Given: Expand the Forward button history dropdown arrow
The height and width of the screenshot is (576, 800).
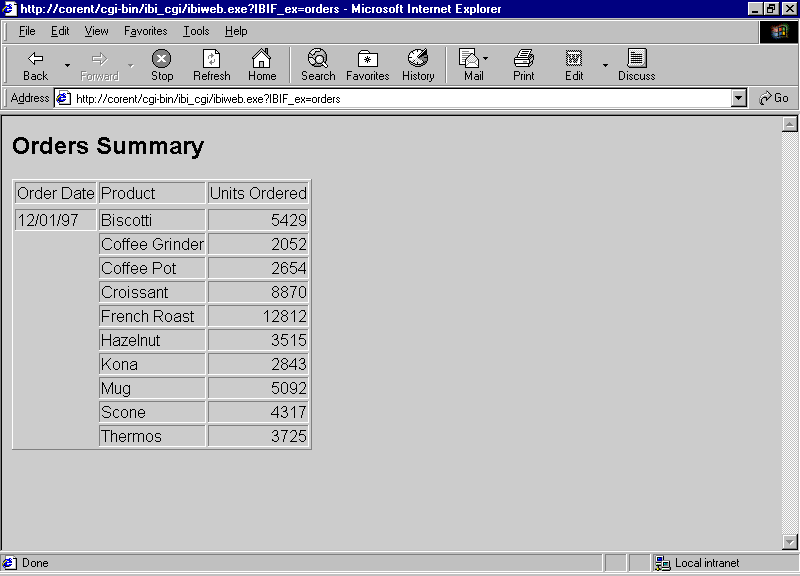Looking at the screenshot, I should click(131, 65).
